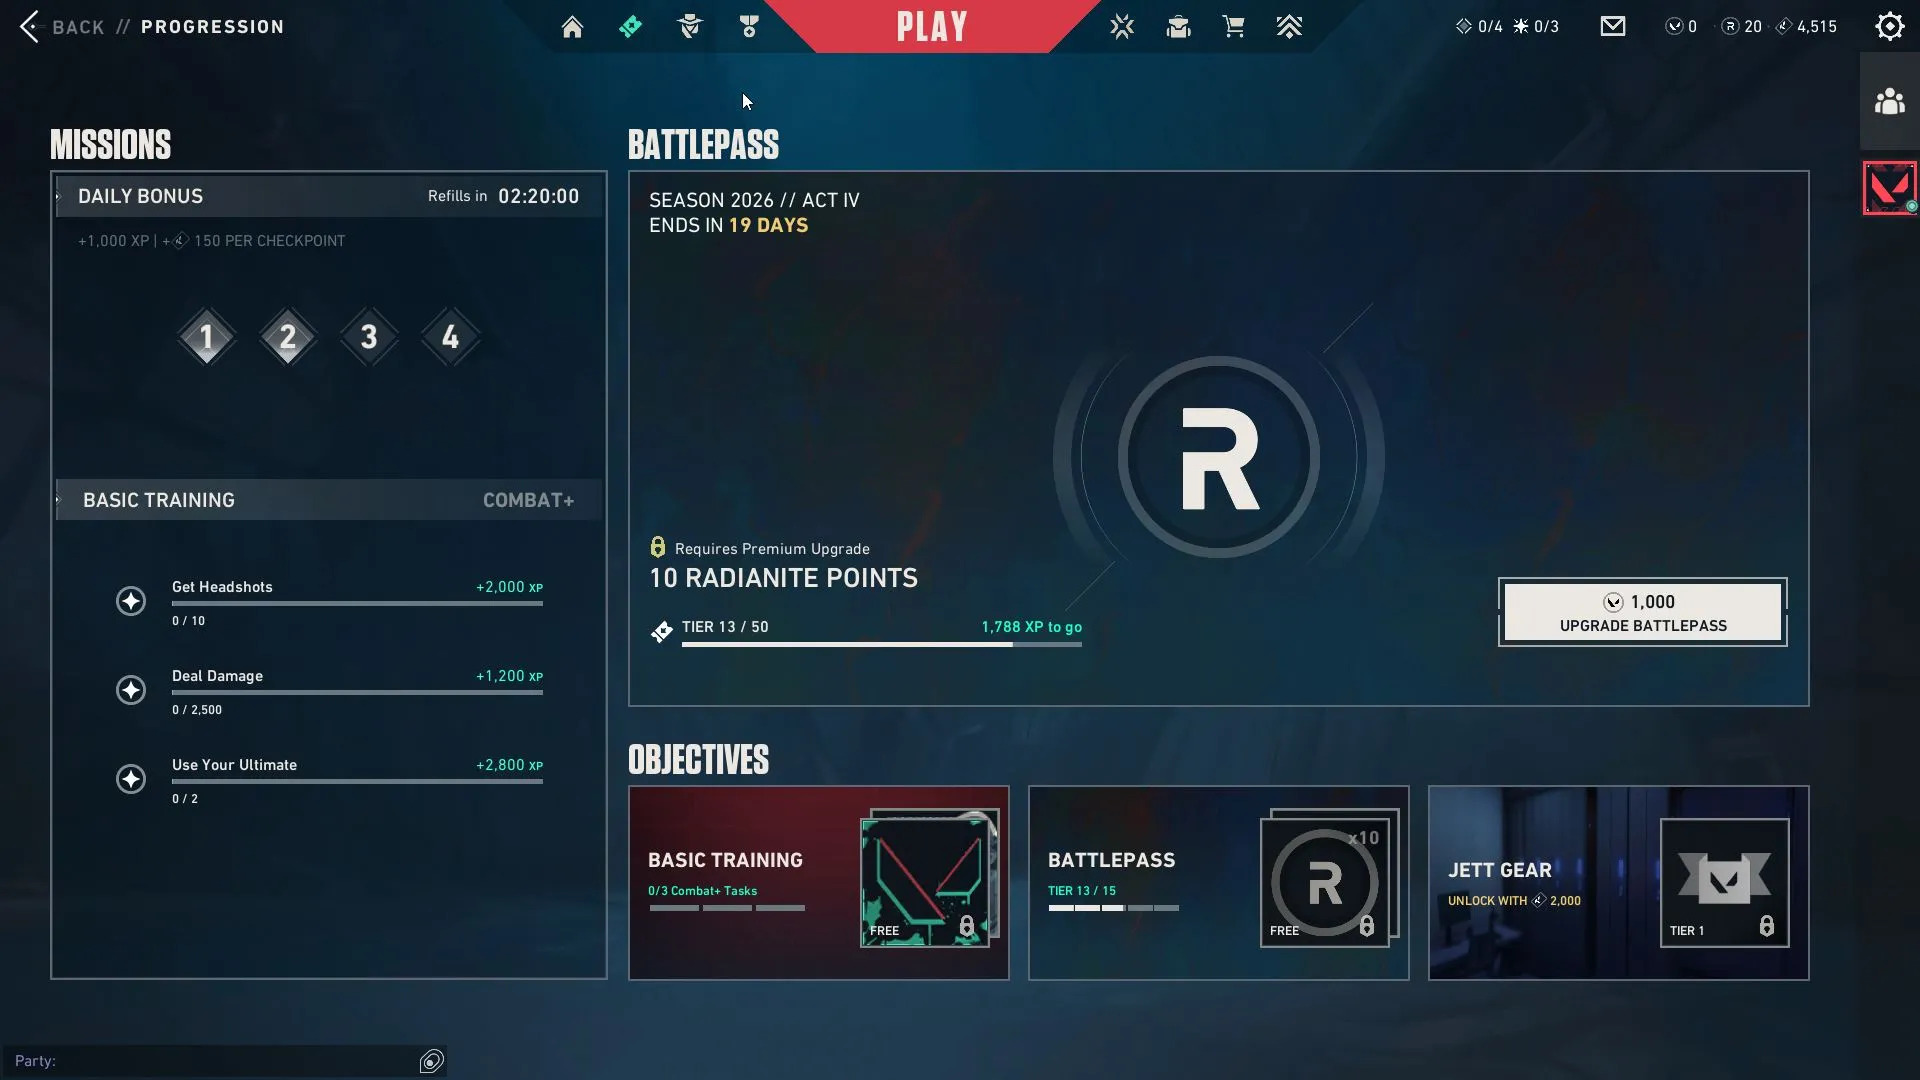
Task: Click the +2,800 XP reward value
Action: point(510,765)
